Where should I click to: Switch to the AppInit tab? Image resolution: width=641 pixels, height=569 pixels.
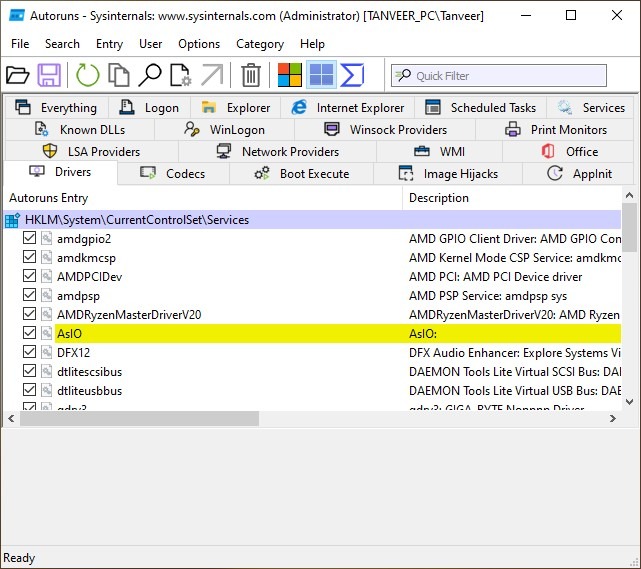579,174
